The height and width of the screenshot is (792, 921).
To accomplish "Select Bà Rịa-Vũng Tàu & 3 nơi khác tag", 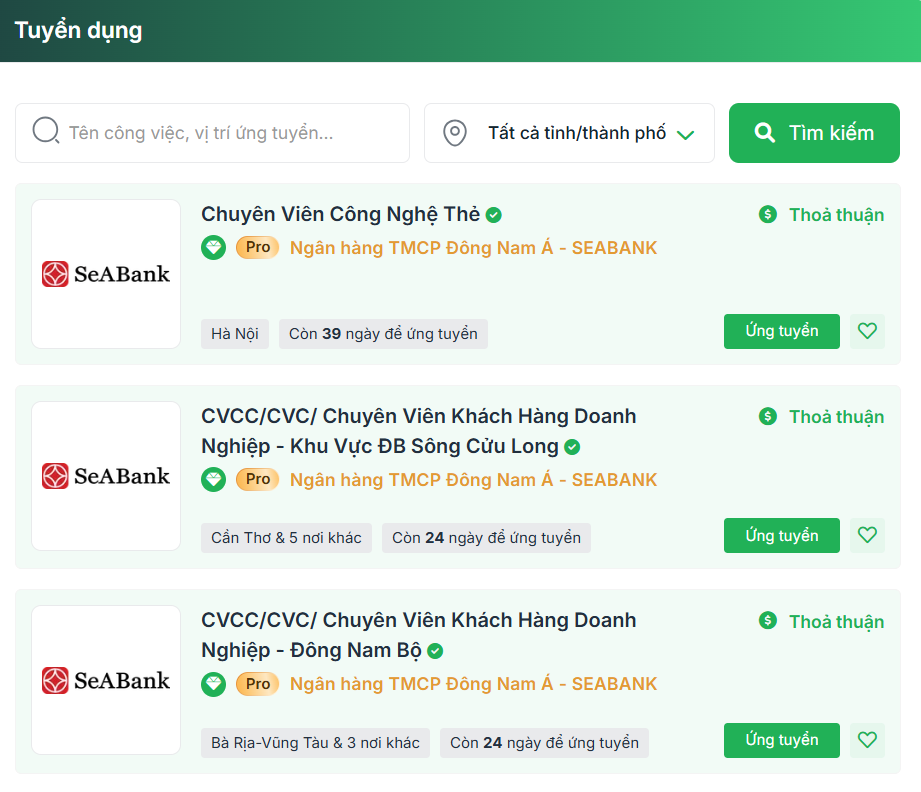I will pos(315,743).
